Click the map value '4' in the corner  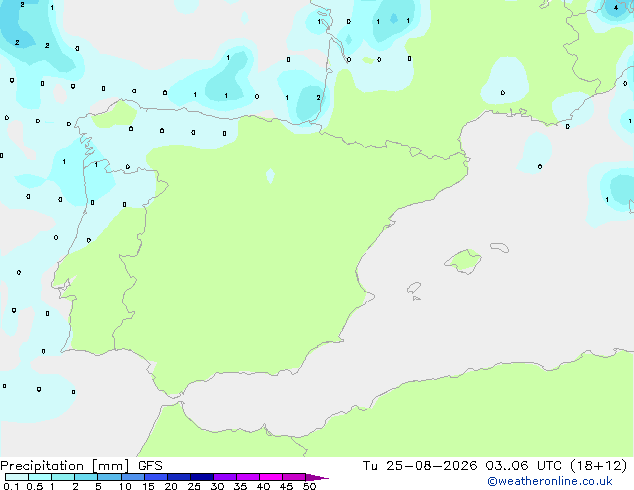[616, 7]
